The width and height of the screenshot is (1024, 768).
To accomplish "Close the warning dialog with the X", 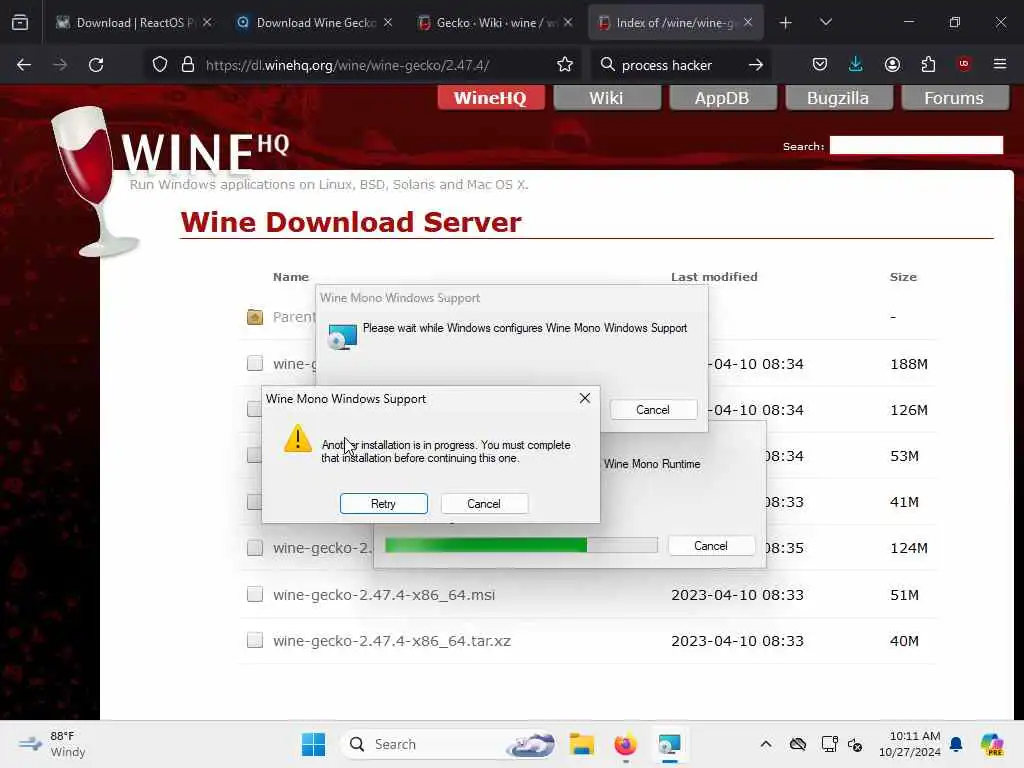I will [585, 398].
